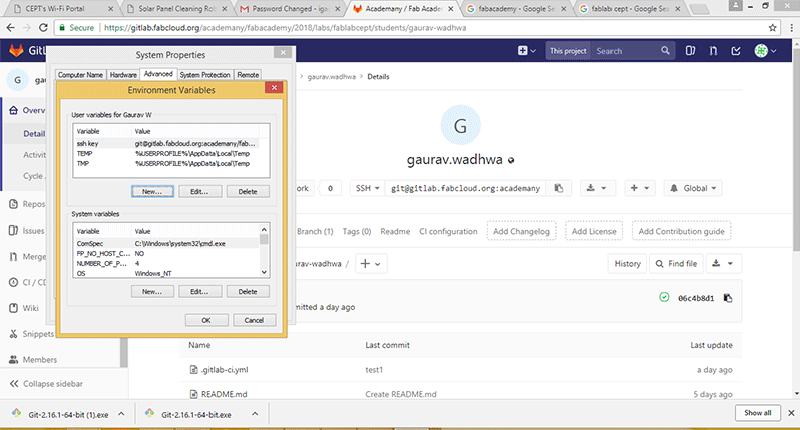Open the new item plus menu in navbar
800x430 pixels.
(x=527, y=50)
